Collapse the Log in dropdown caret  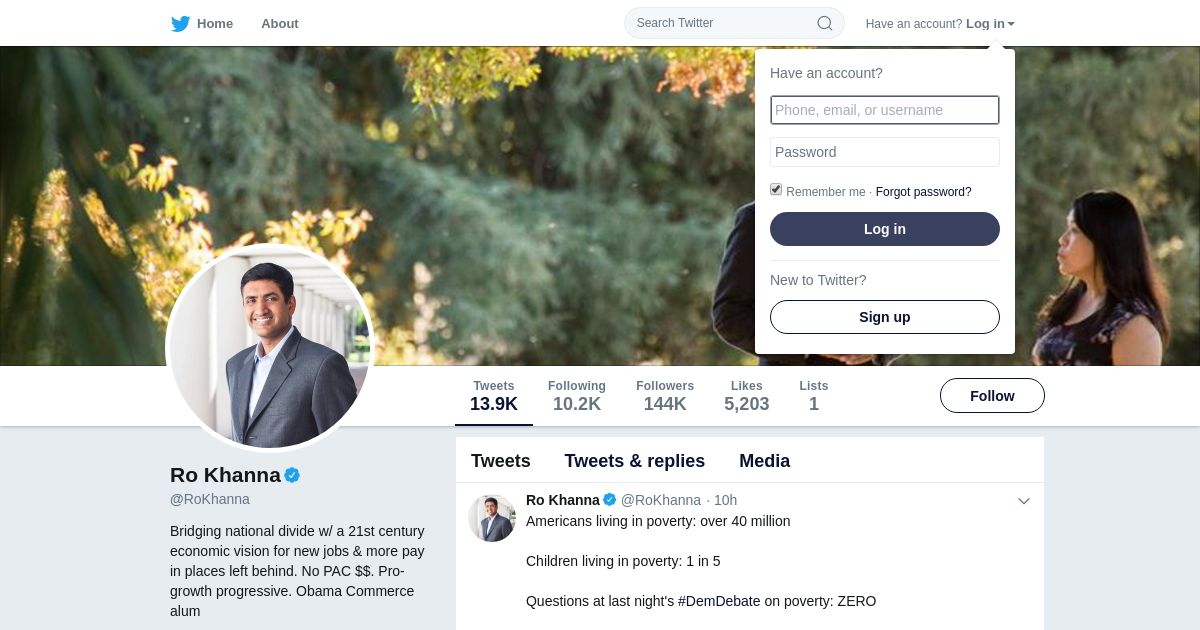click(1011, 24)
